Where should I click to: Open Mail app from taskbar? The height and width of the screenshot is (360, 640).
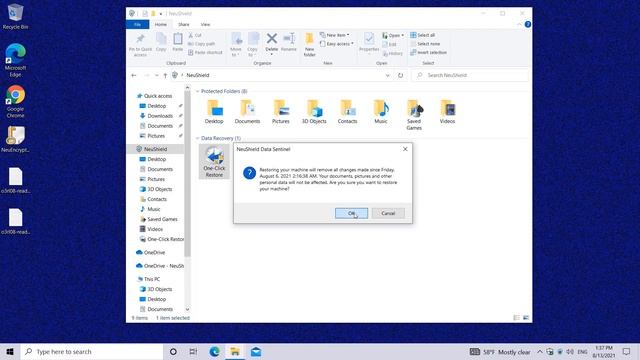click(256, 351)
